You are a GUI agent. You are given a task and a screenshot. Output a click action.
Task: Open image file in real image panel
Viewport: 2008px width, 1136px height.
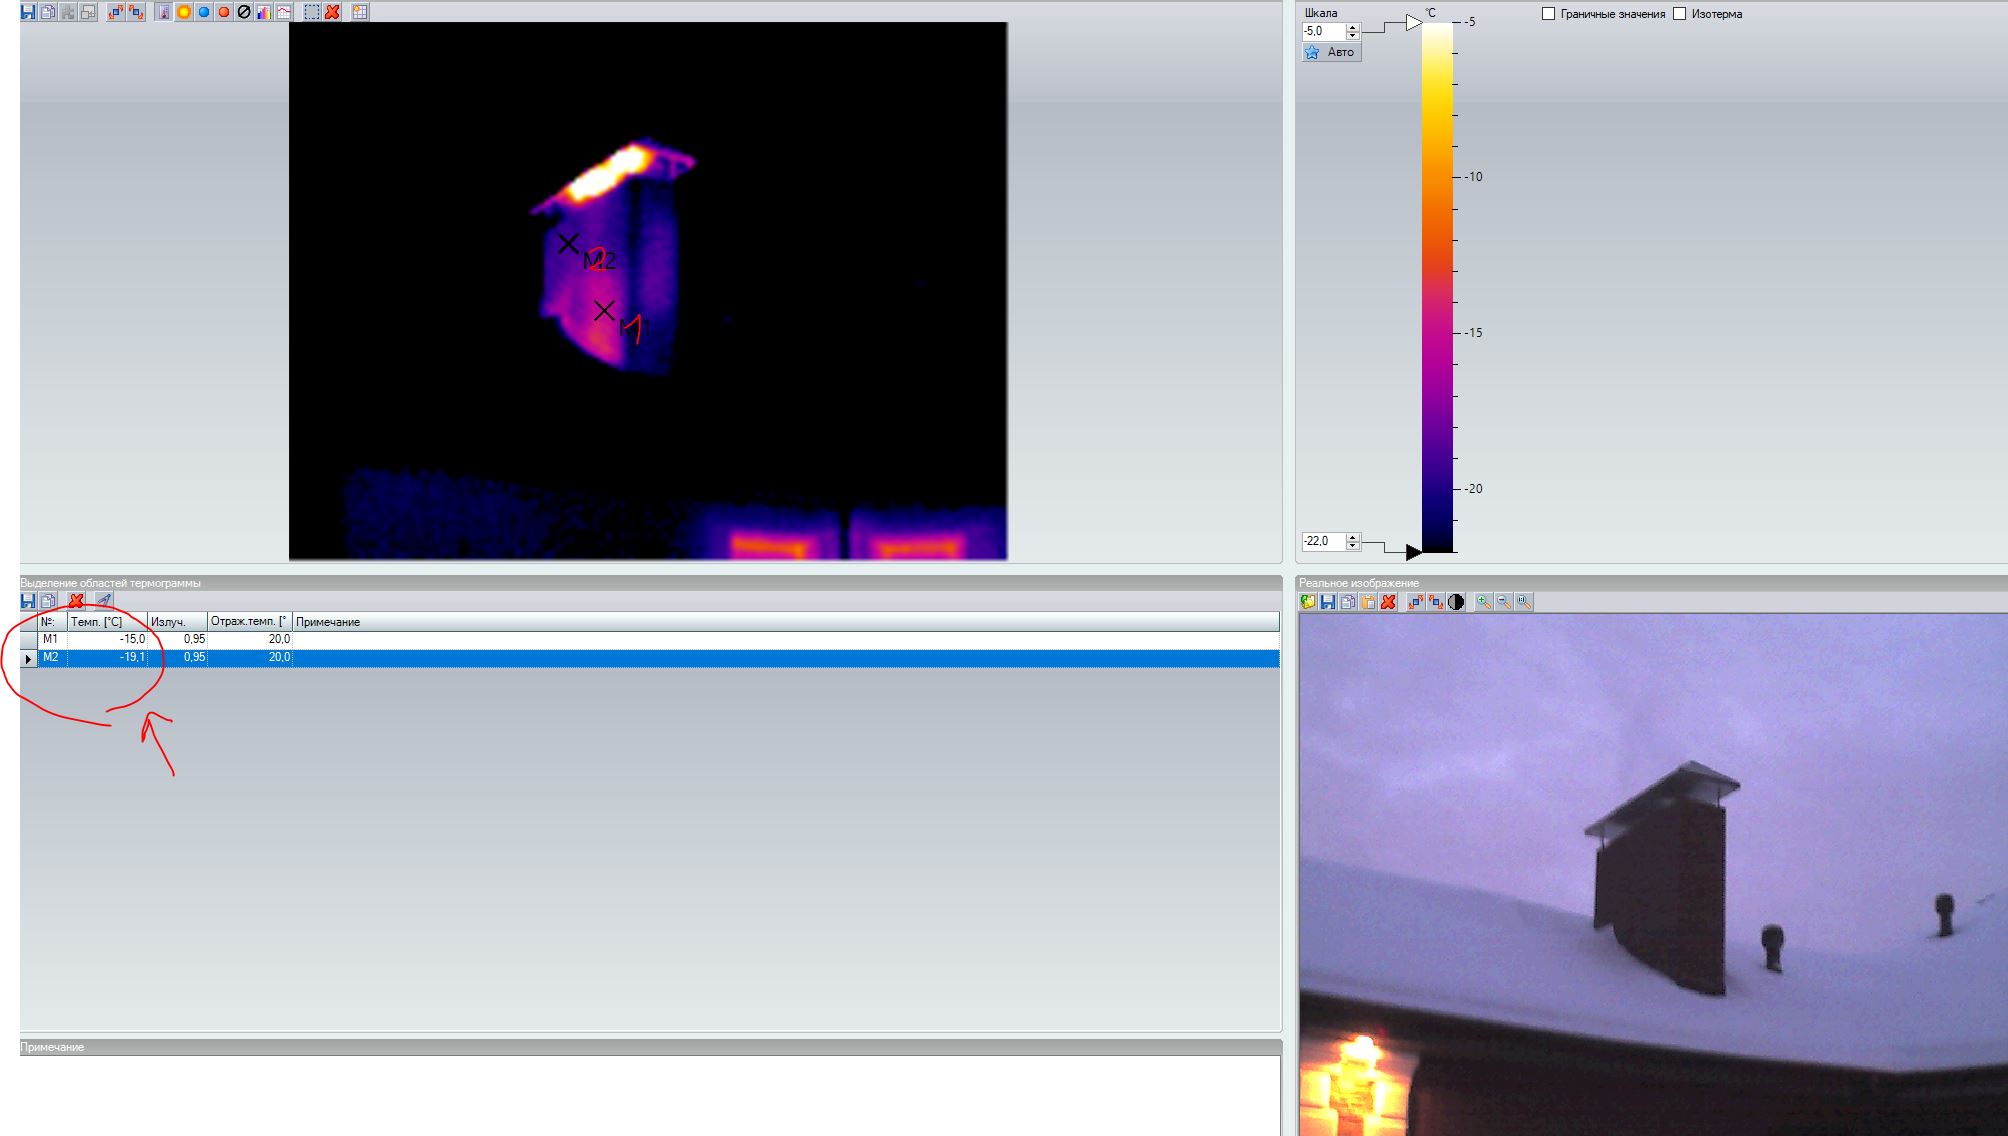tap(1308, 602)
